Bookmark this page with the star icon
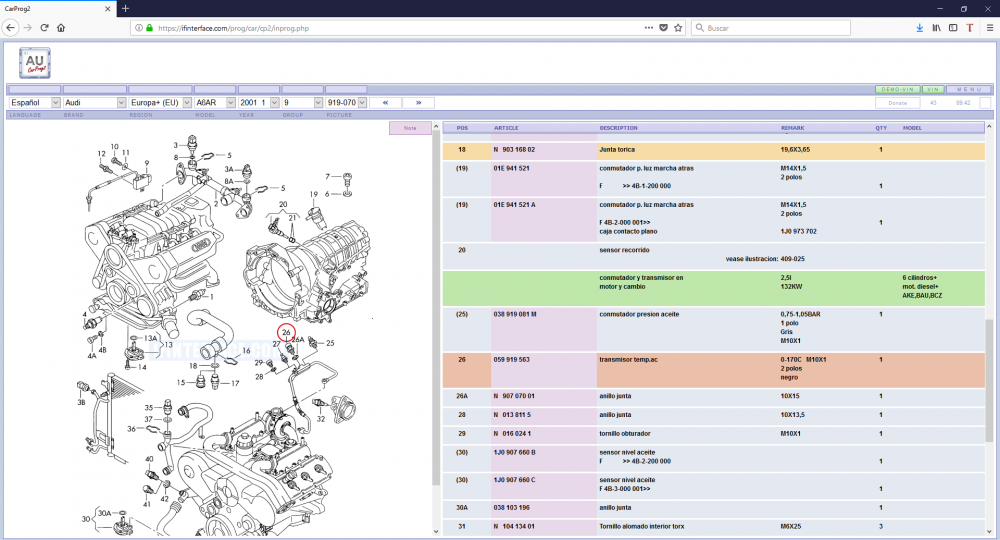The image size is (1000, 540). tap(678, 28)
